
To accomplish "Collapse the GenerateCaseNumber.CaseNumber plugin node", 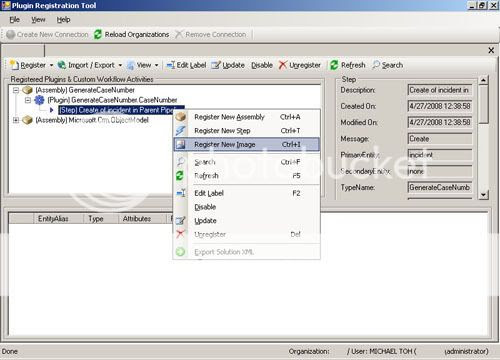I will point(28,100).
